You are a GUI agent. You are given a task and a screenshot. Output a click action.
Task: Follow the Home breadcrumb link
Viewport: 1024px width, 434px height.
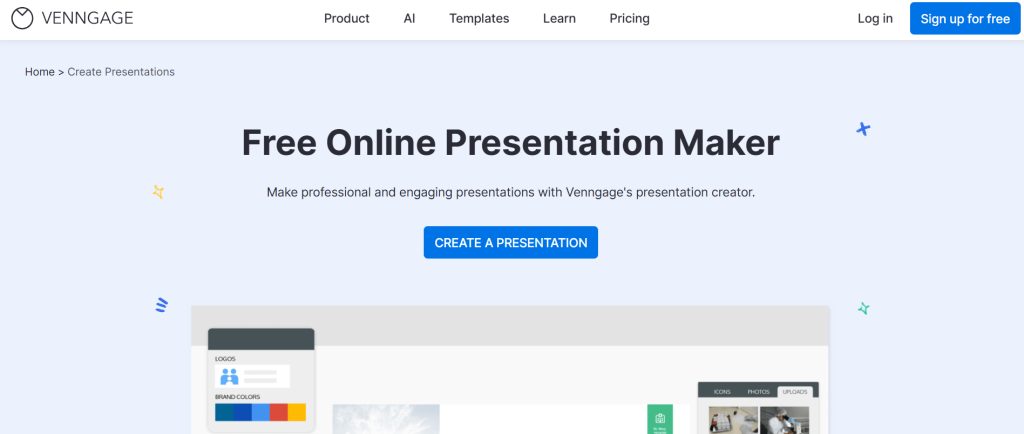[40, 72]
